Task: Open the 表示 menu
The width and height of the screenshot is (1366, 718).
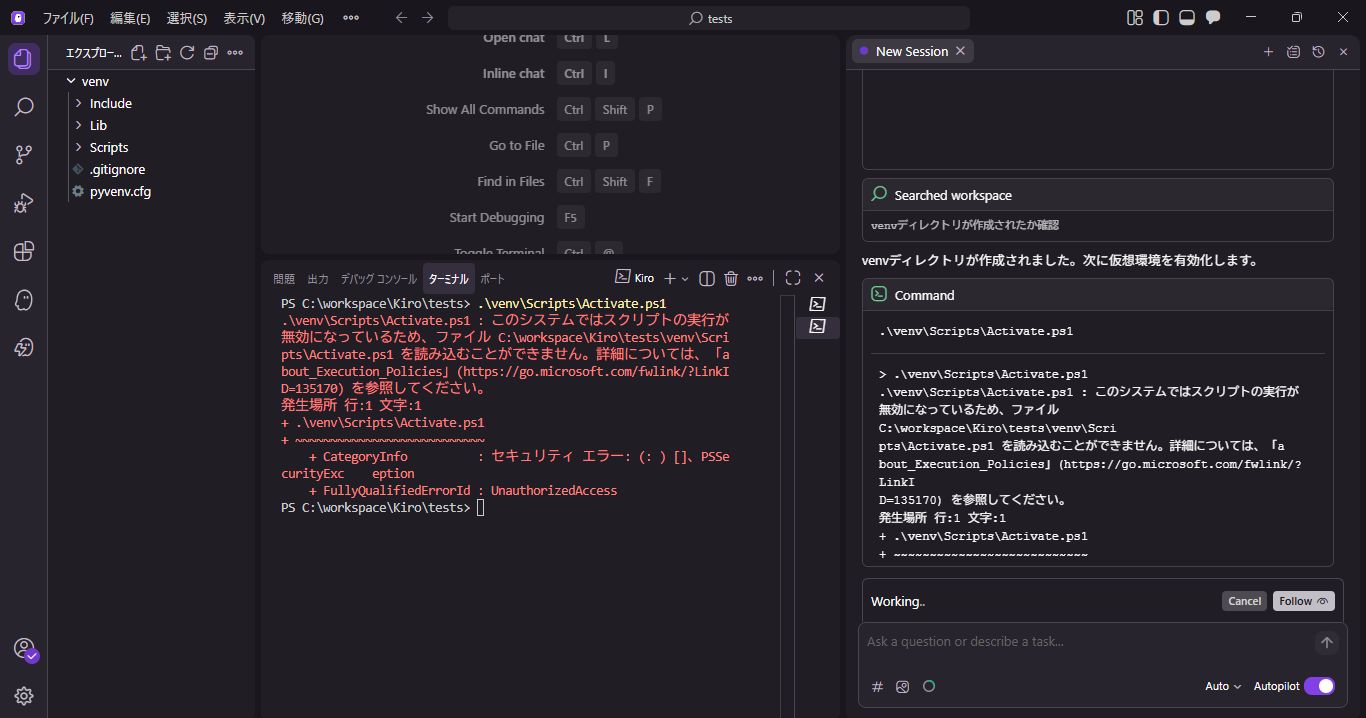Action: (x=243, y=17)
